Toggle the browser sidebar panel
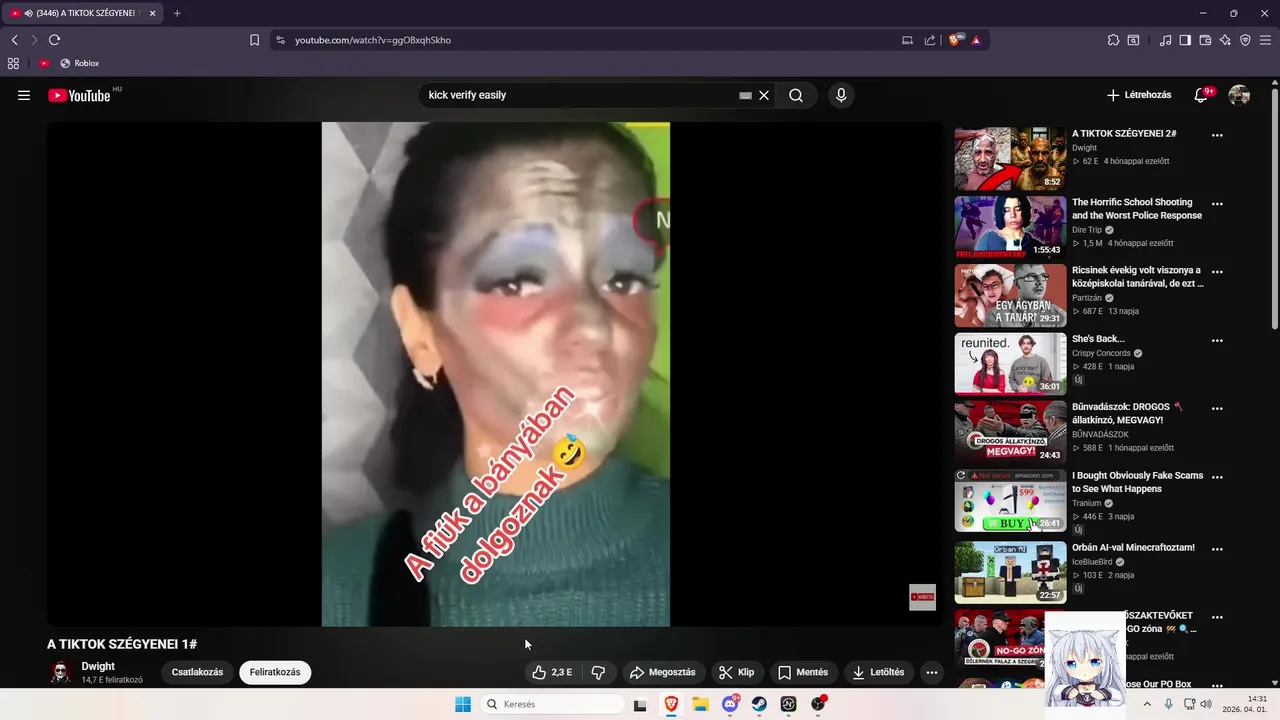Image resolution: width=1280 pixels, height=720 pixels. (1185, 40)
